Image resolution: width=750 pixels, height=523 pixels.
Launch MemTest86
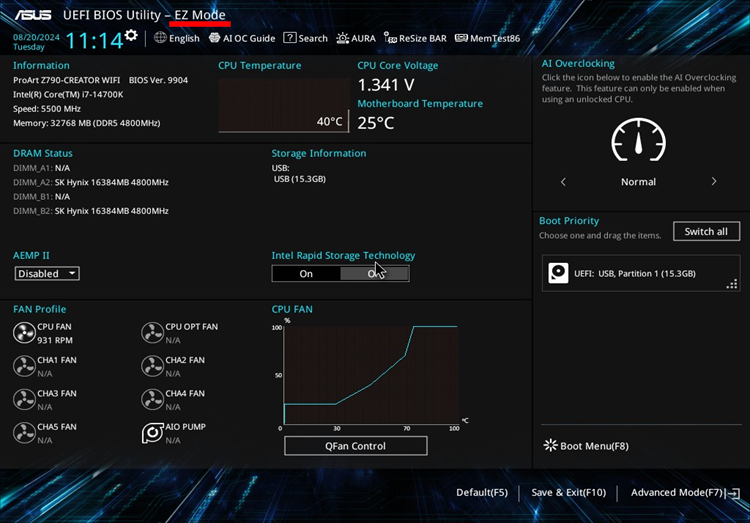tap(487, 38)
